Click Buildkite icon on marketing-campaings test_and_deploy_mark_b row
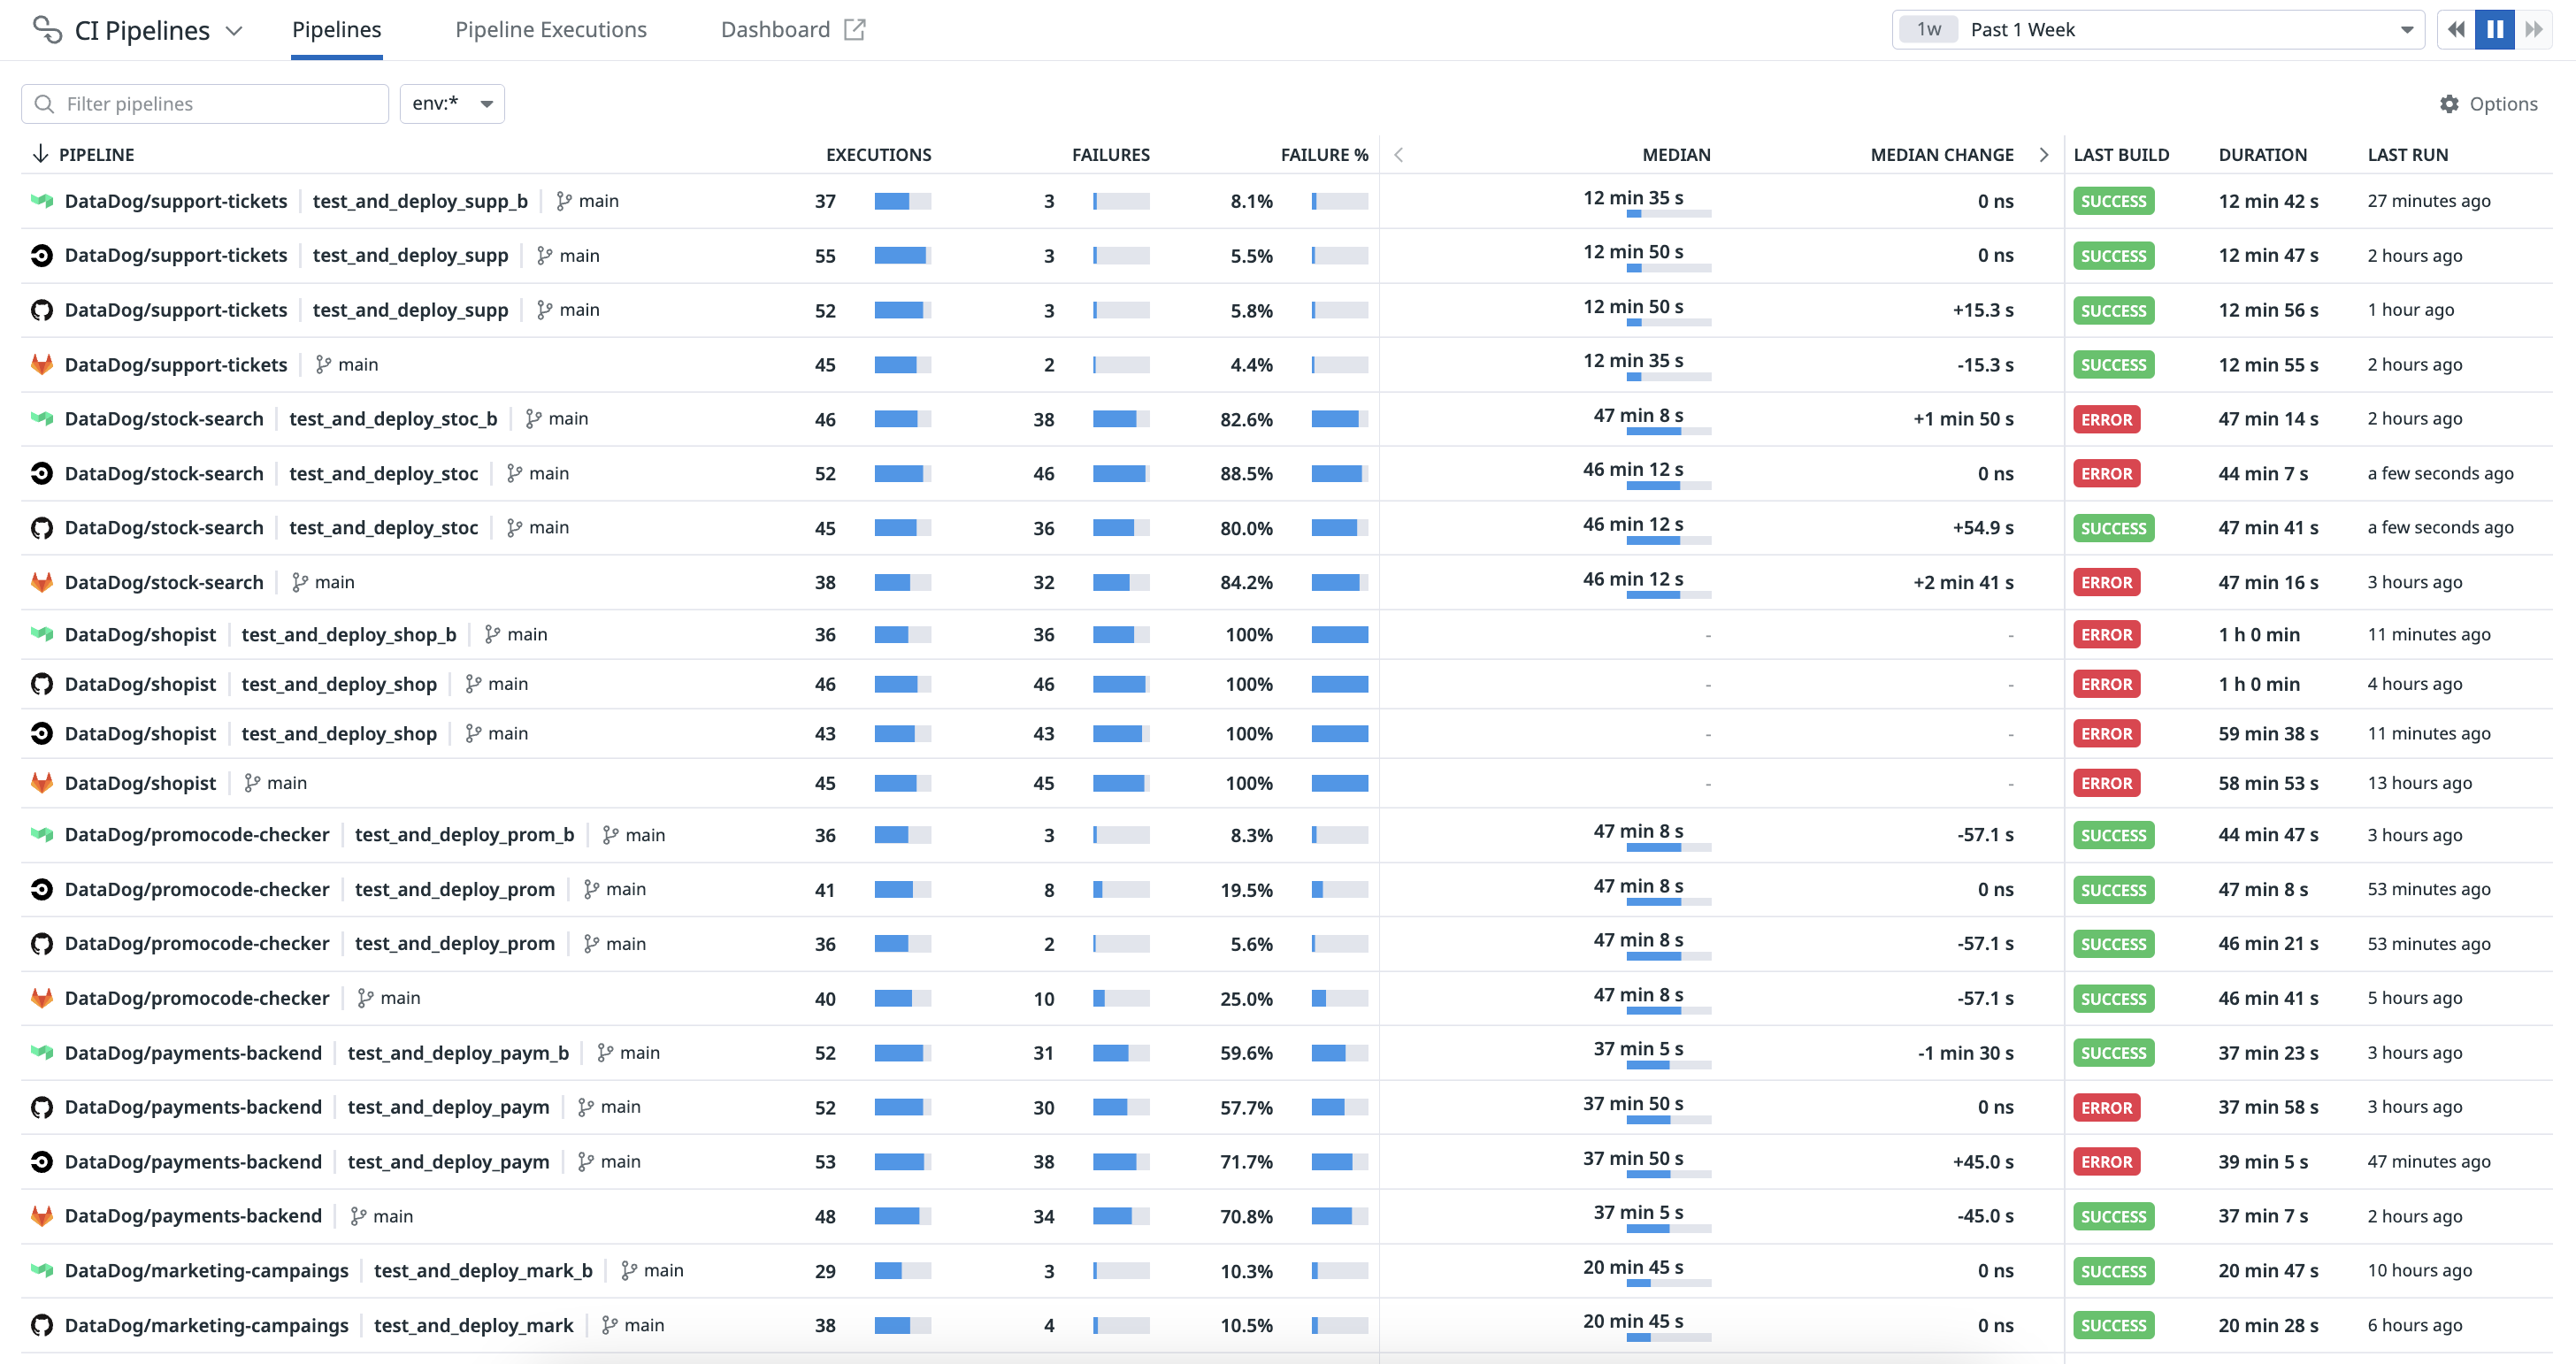The width and height of the screenshot is (2576, 1364). pyautogui.click(x=42, y=1271)
